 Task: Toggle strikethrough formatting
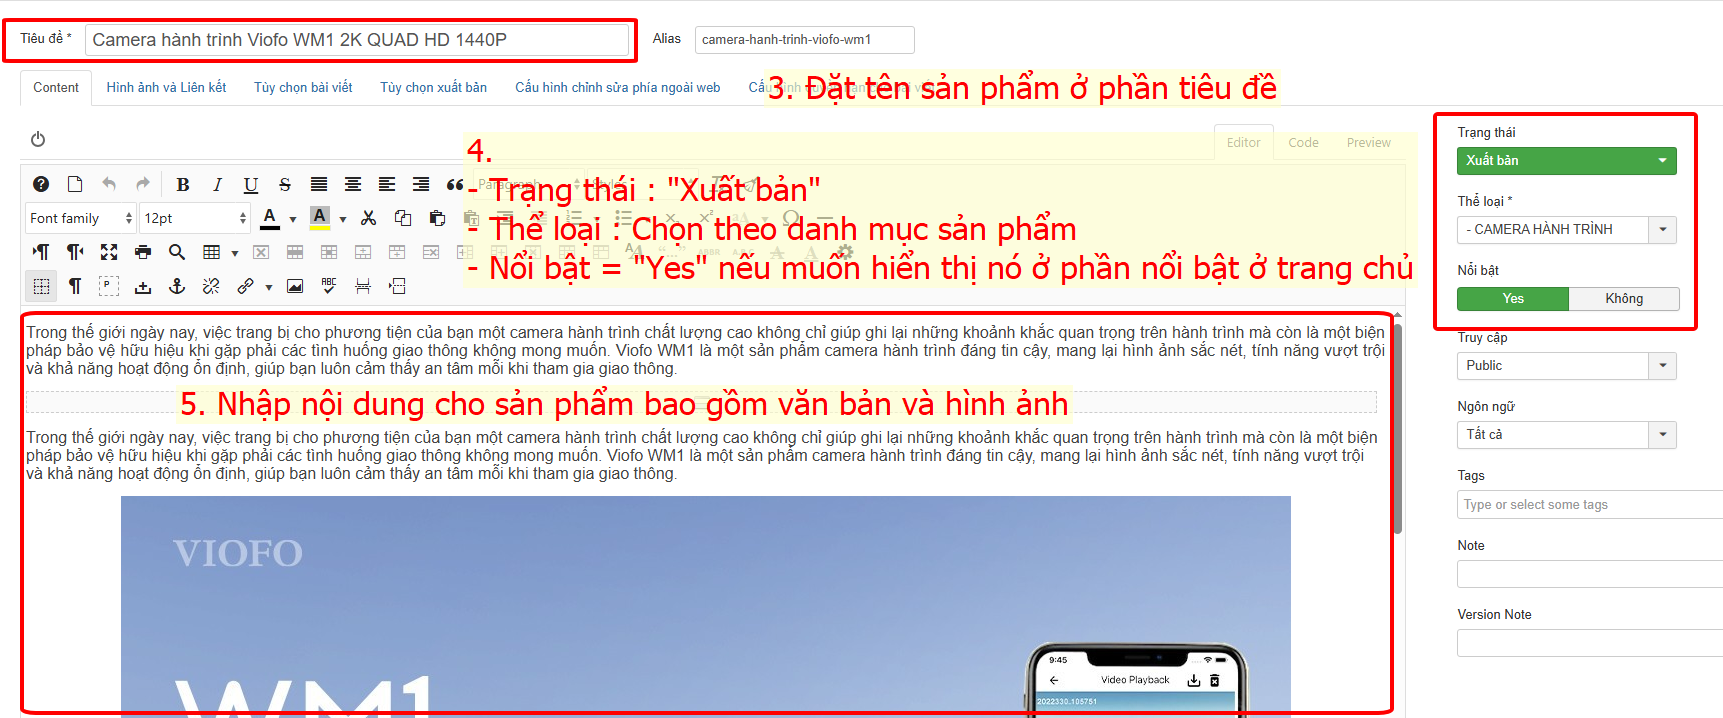tap(285, 184)
